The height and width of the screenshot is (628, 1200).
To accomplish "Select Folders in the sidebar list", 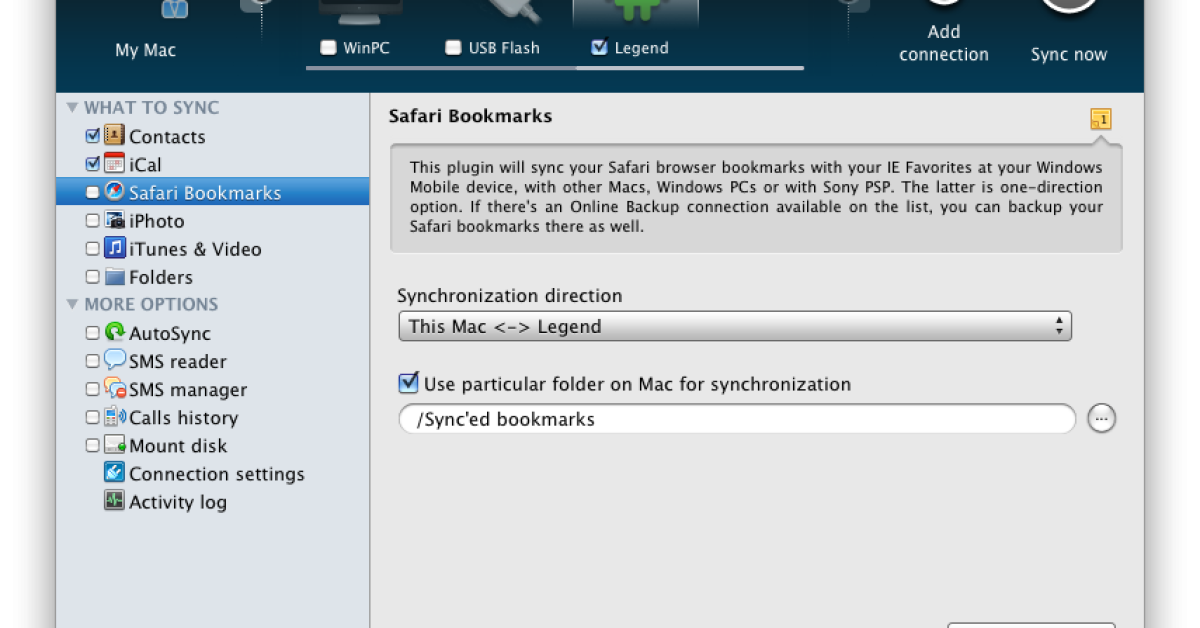I will pyautogui.click(x=160, y=277).
